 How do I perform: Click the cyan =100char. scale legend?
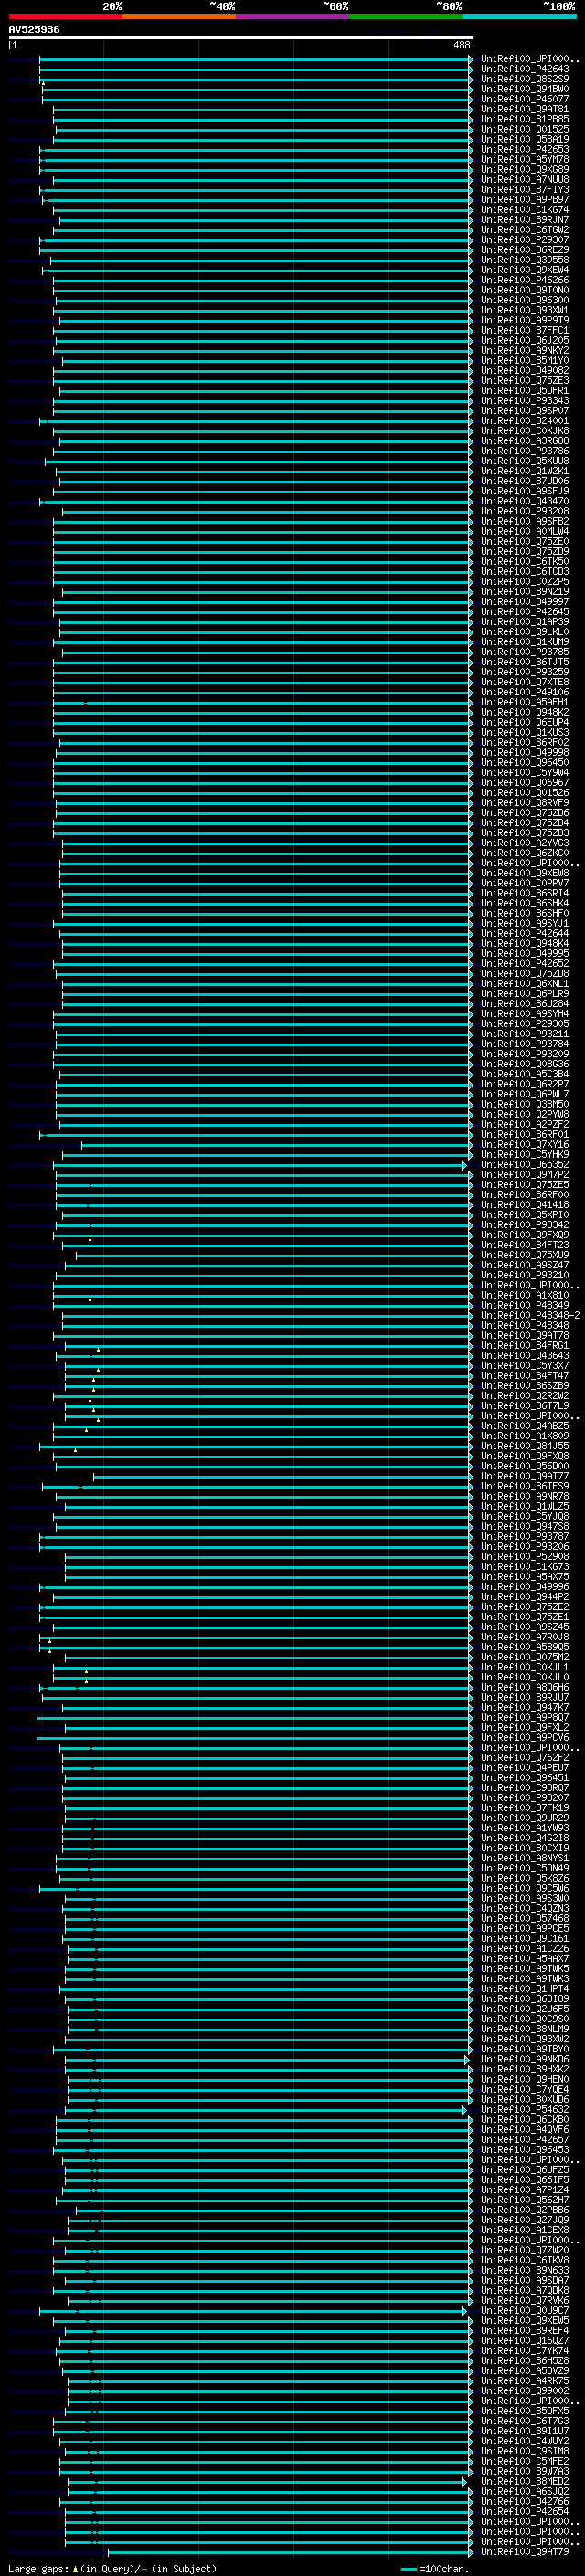coord(434,2569)
